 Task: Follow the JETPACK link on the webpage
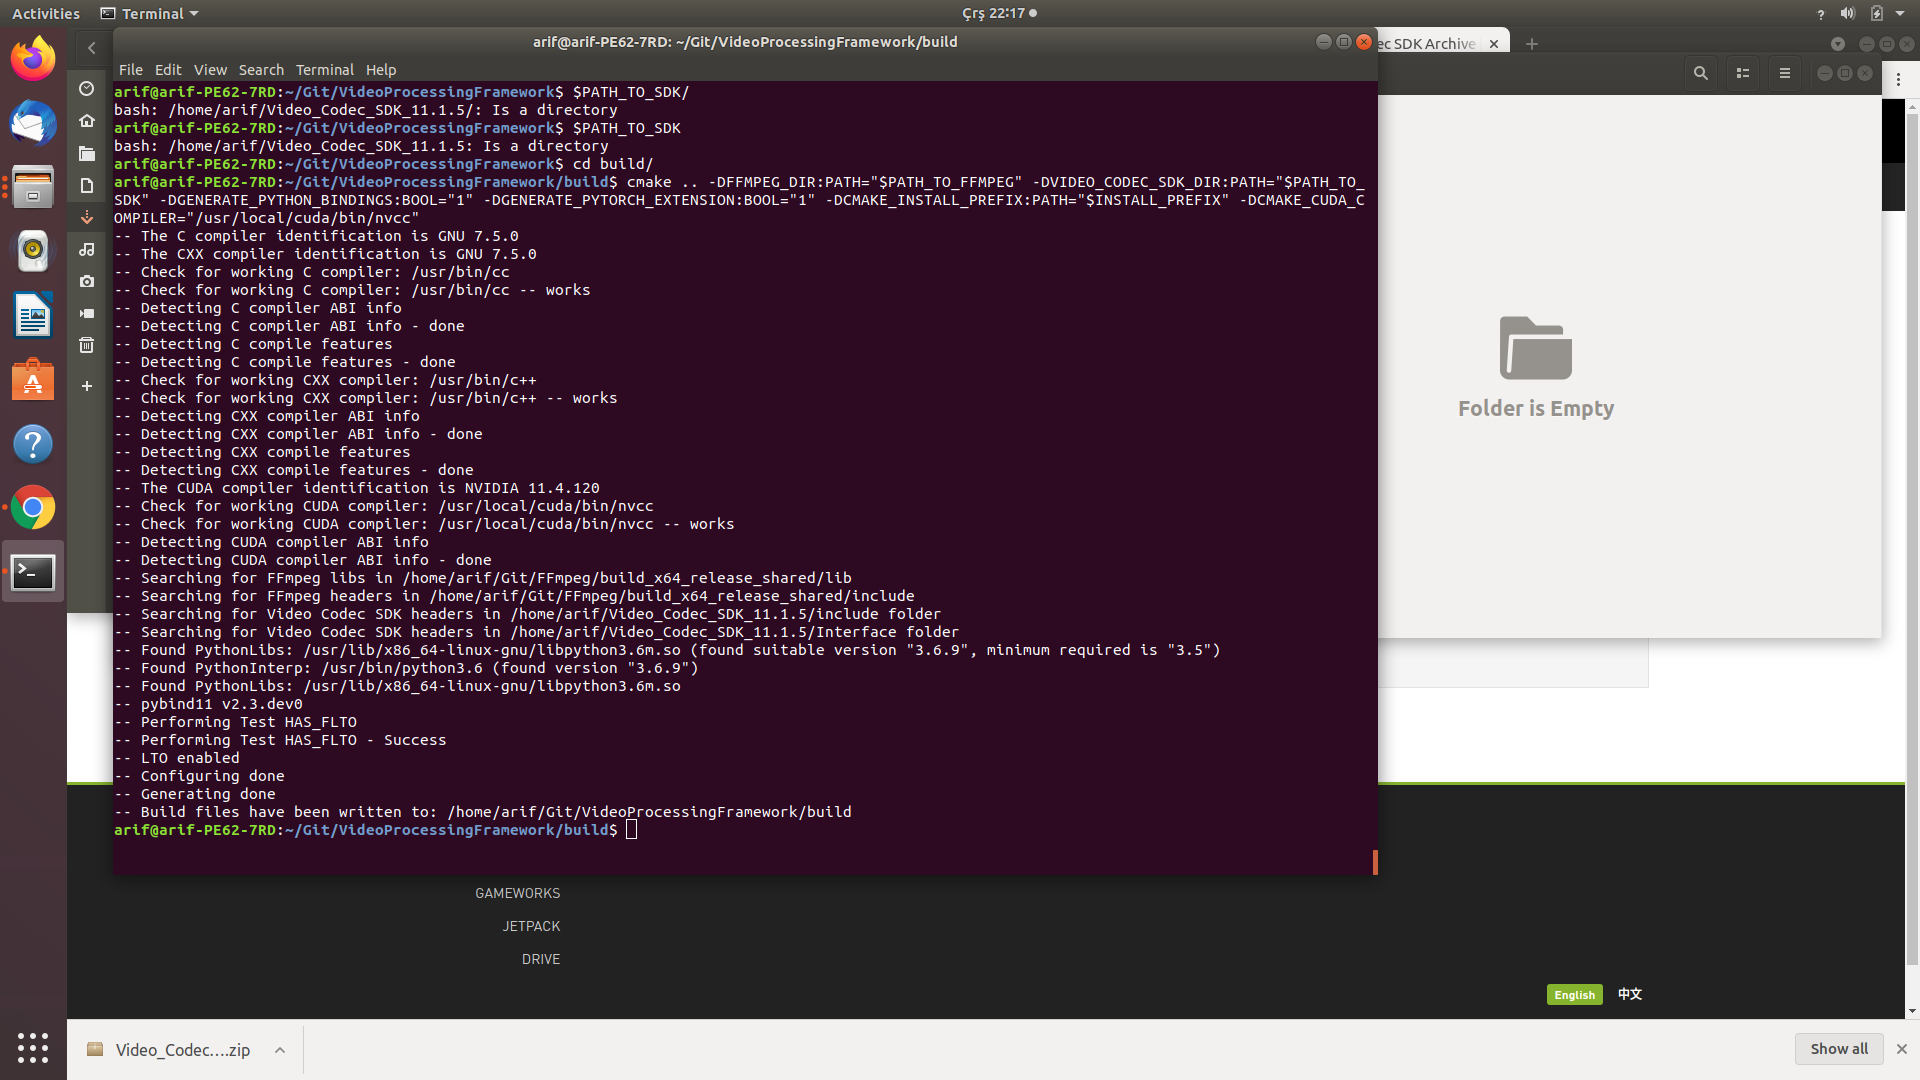(x=531, y=925)
